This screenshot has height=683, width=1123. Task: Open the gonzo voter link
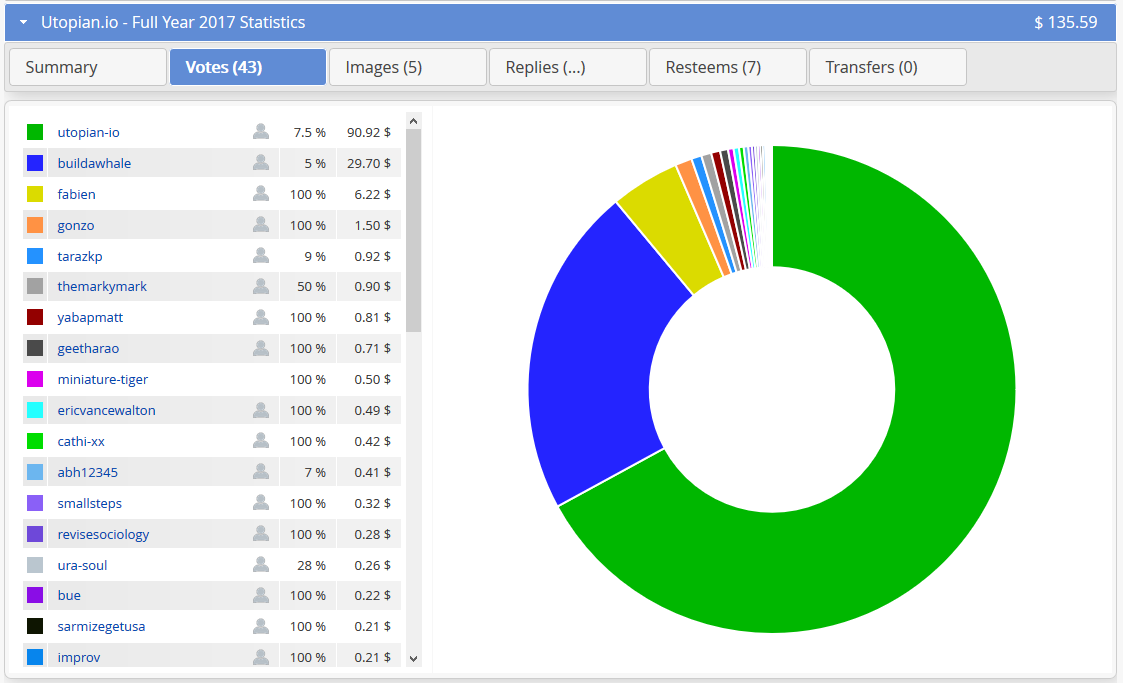coord(75,226)
